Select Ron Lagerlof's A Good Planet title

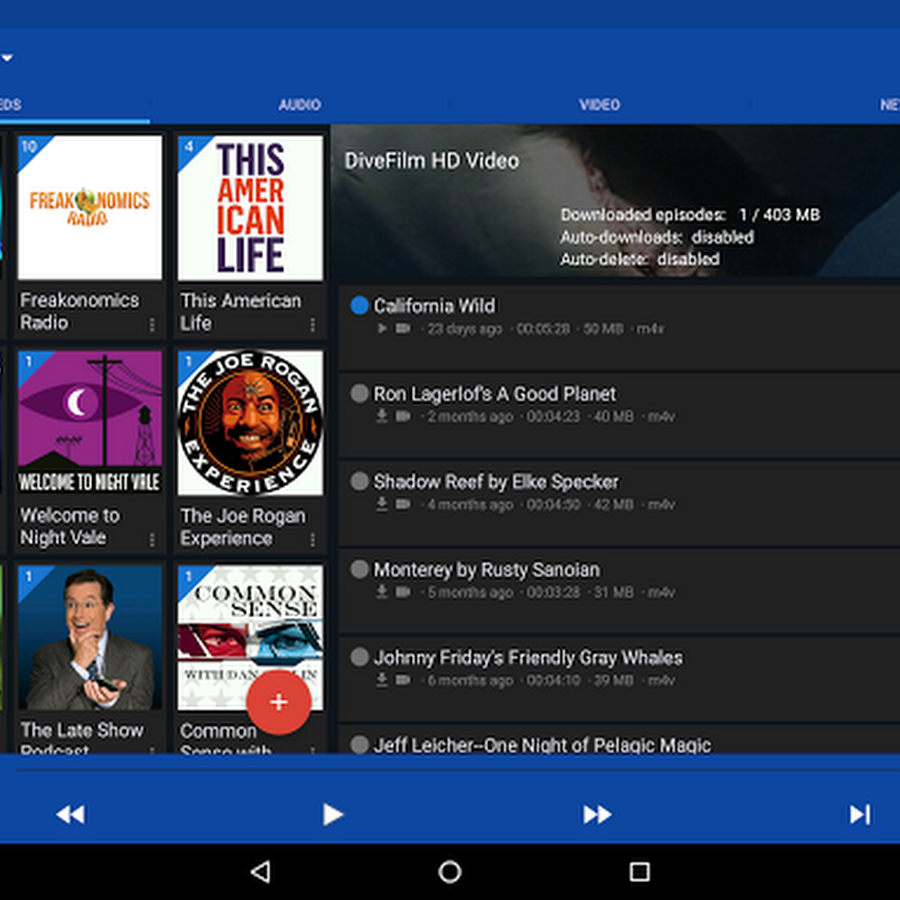pyautogui.click(x=495, y=394)
